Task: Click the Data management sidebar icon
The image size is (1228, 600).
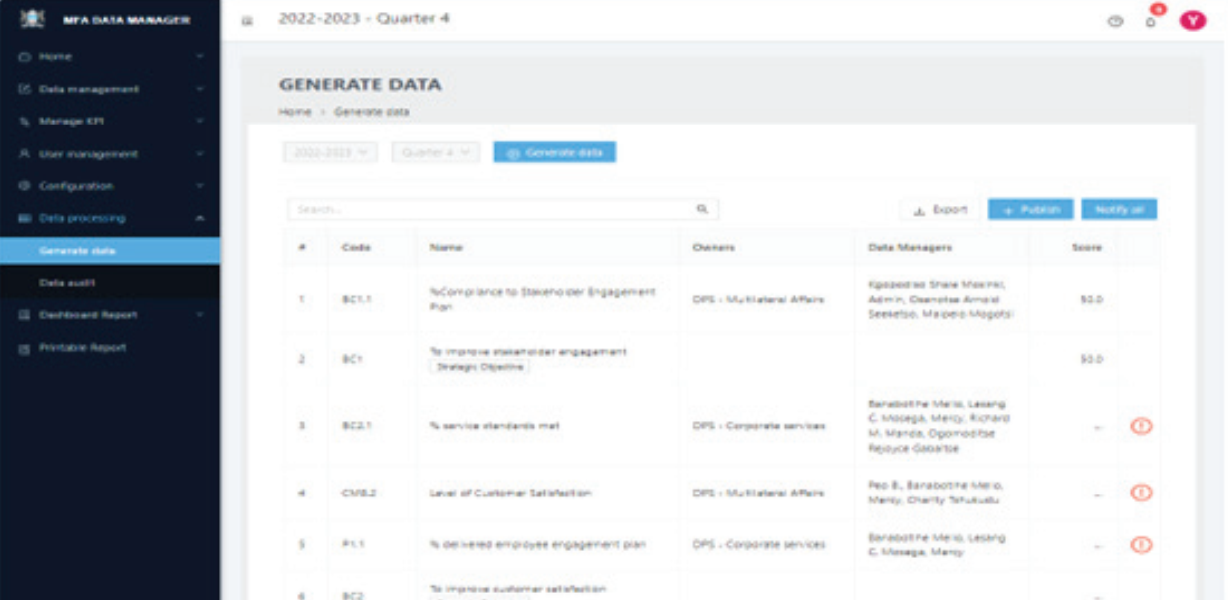Action: 23,89
